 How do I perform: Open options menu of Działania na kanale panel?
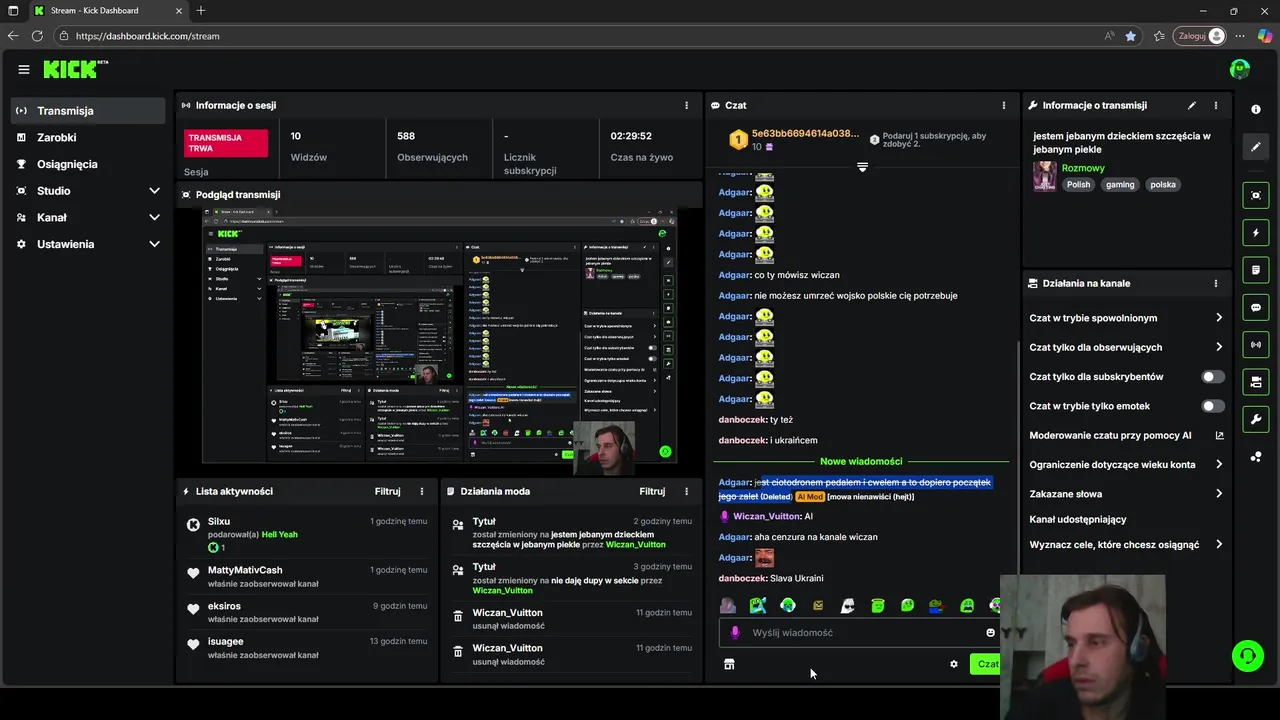tap(1216, 283)
